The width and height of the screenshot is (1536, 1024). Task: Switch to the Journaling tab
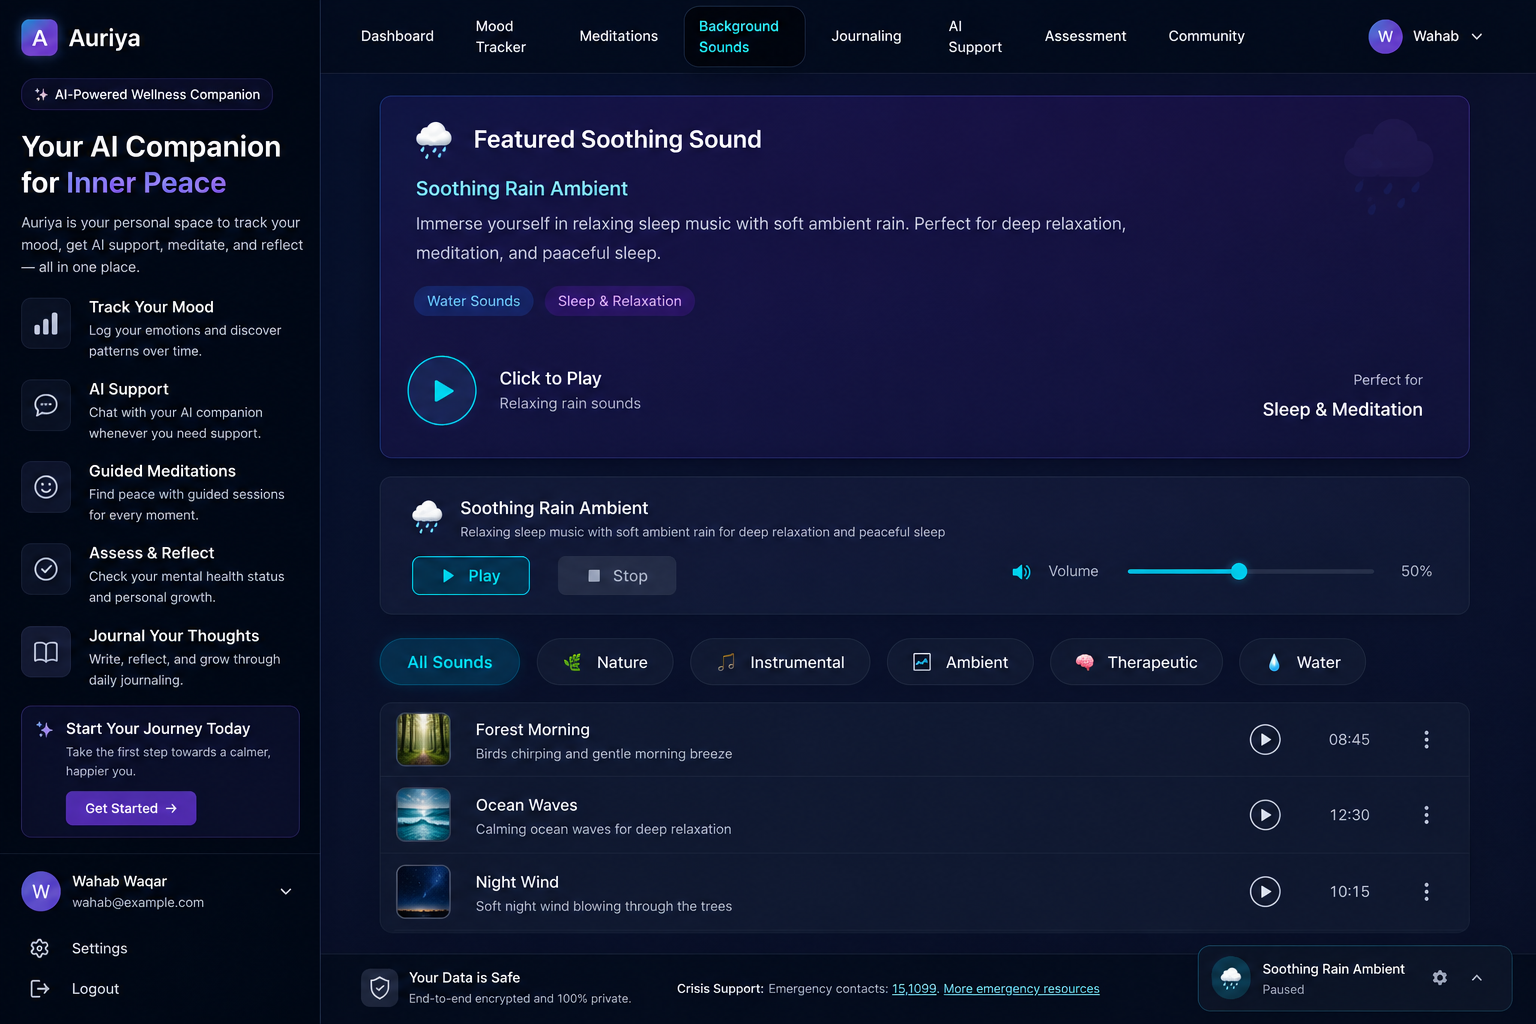tap(866, 36)
